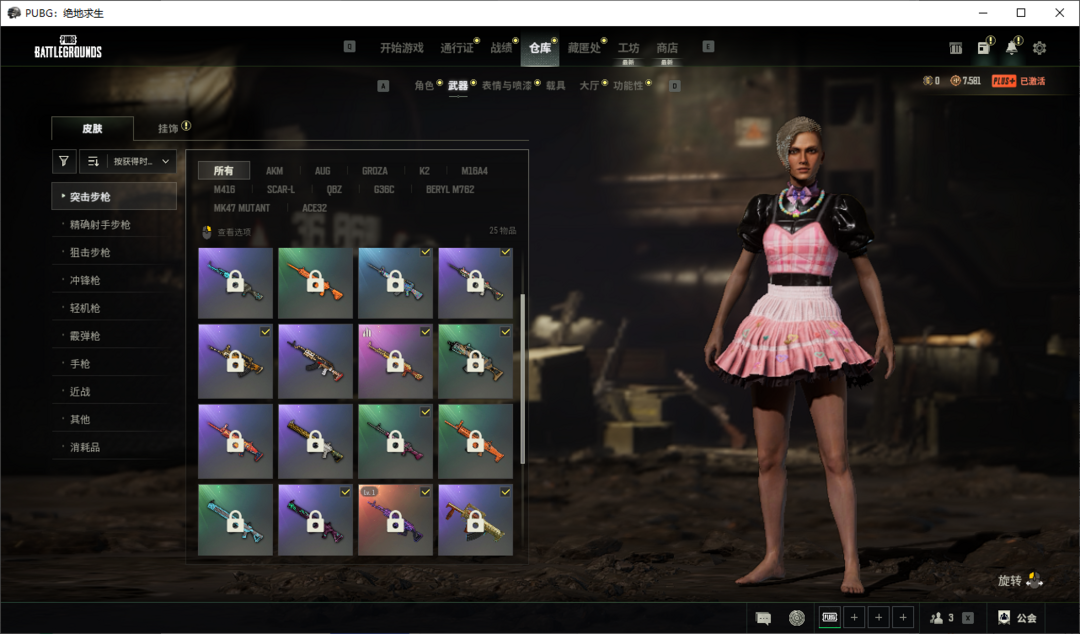
Task: Select the orange rifle skin thumbnail, first row
Action: tap(316, 283)
